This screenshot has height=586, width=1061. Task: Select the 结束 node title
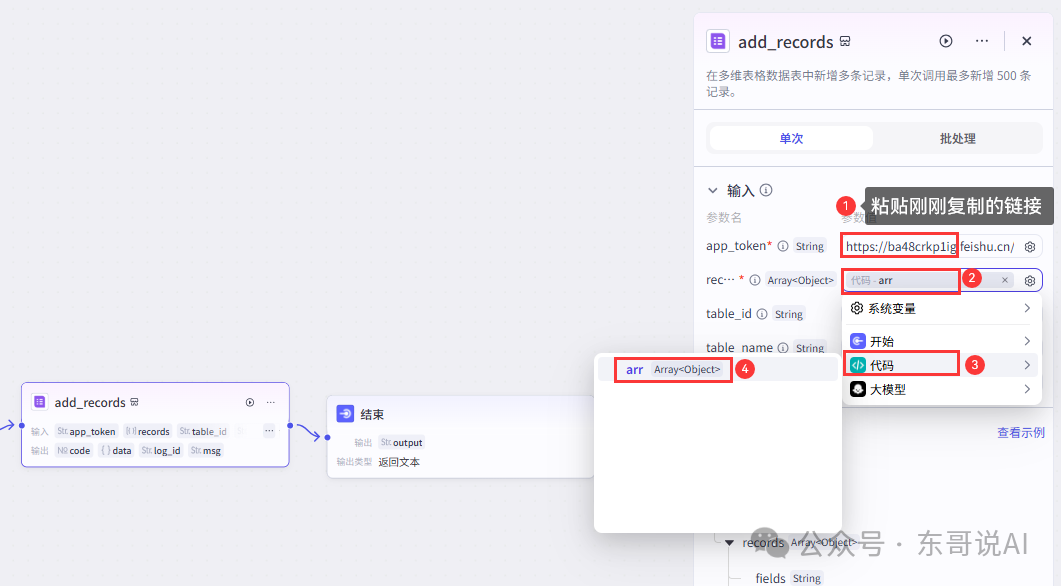[372, 414]
